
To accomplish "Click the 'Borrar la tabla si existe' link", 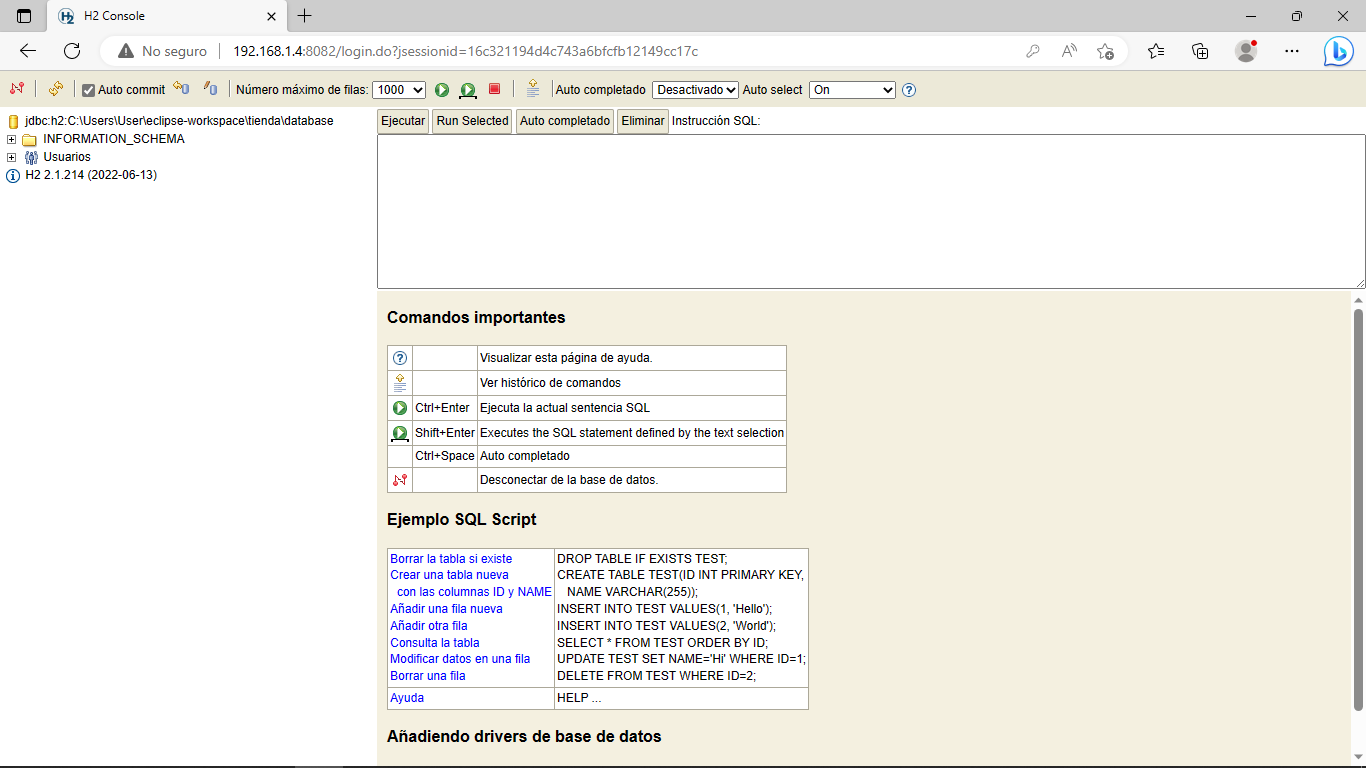I will (x=451, y=559).
